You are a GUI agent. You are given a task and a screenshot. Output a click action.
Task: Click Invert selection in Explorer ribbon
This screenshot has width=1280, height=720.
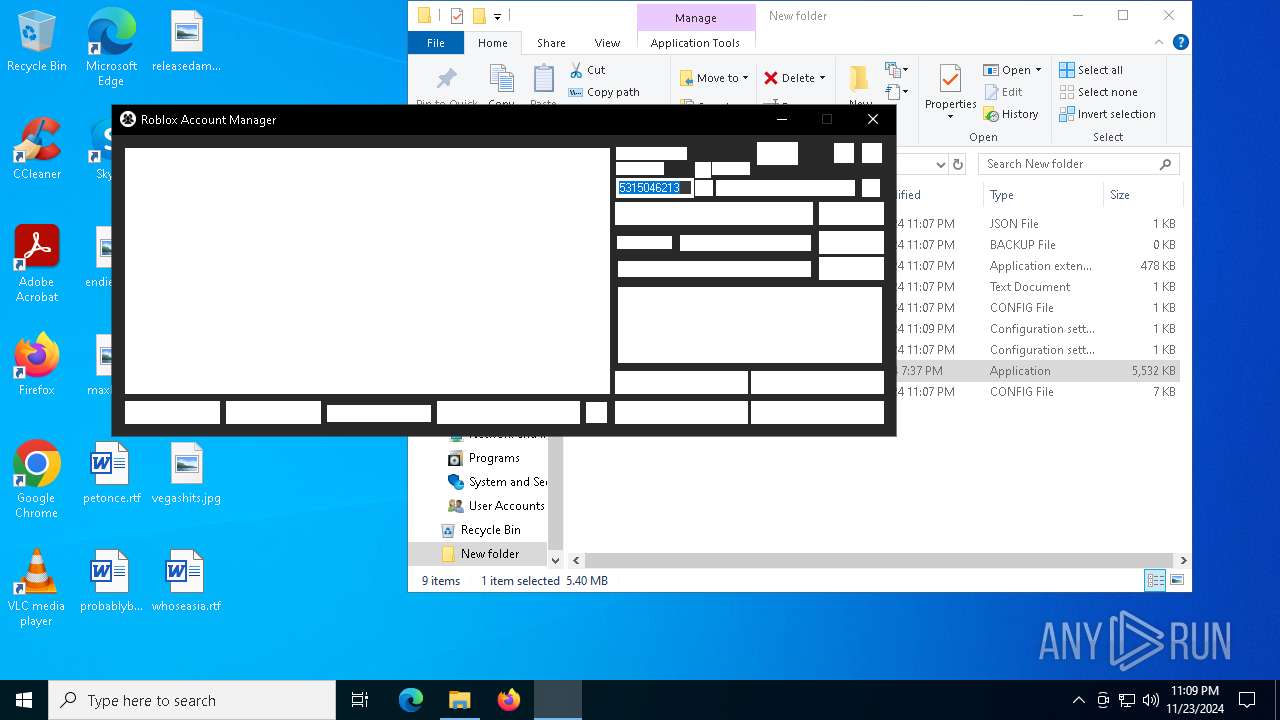pos(1107,114)
